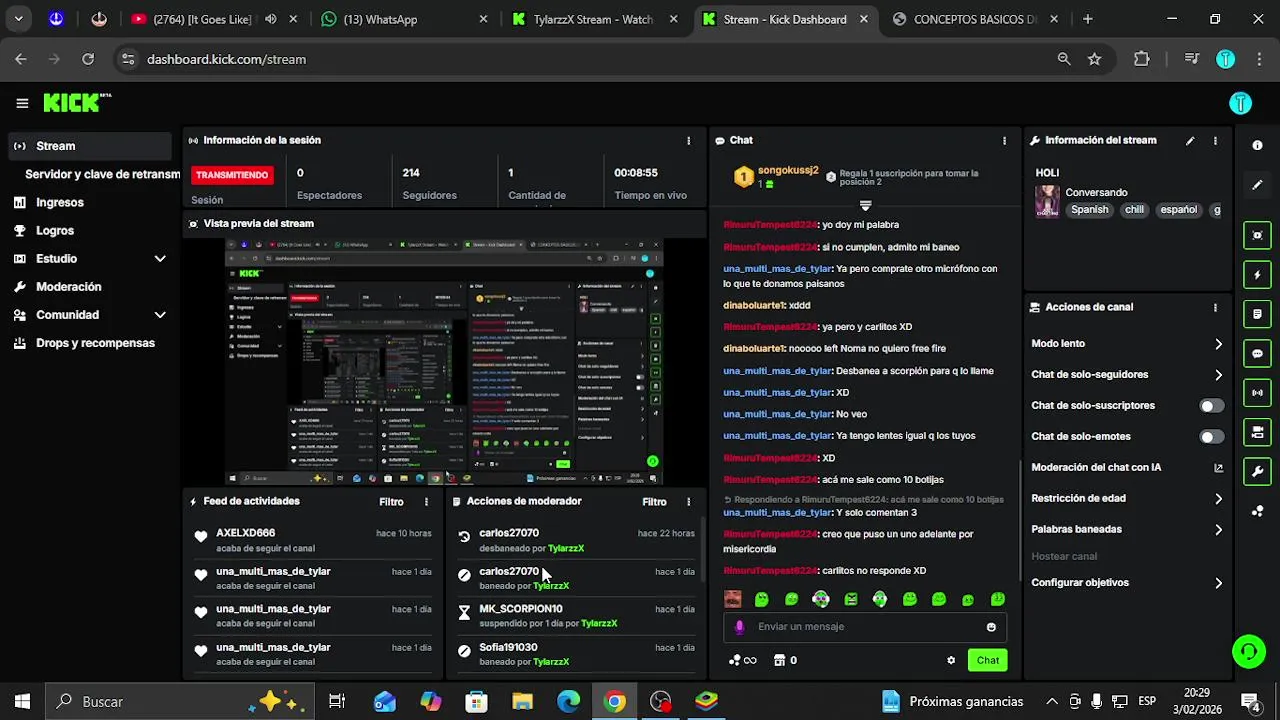1280x720 pixels.
Task: Toggle the document list widget icon
Action: point(1257,314)
